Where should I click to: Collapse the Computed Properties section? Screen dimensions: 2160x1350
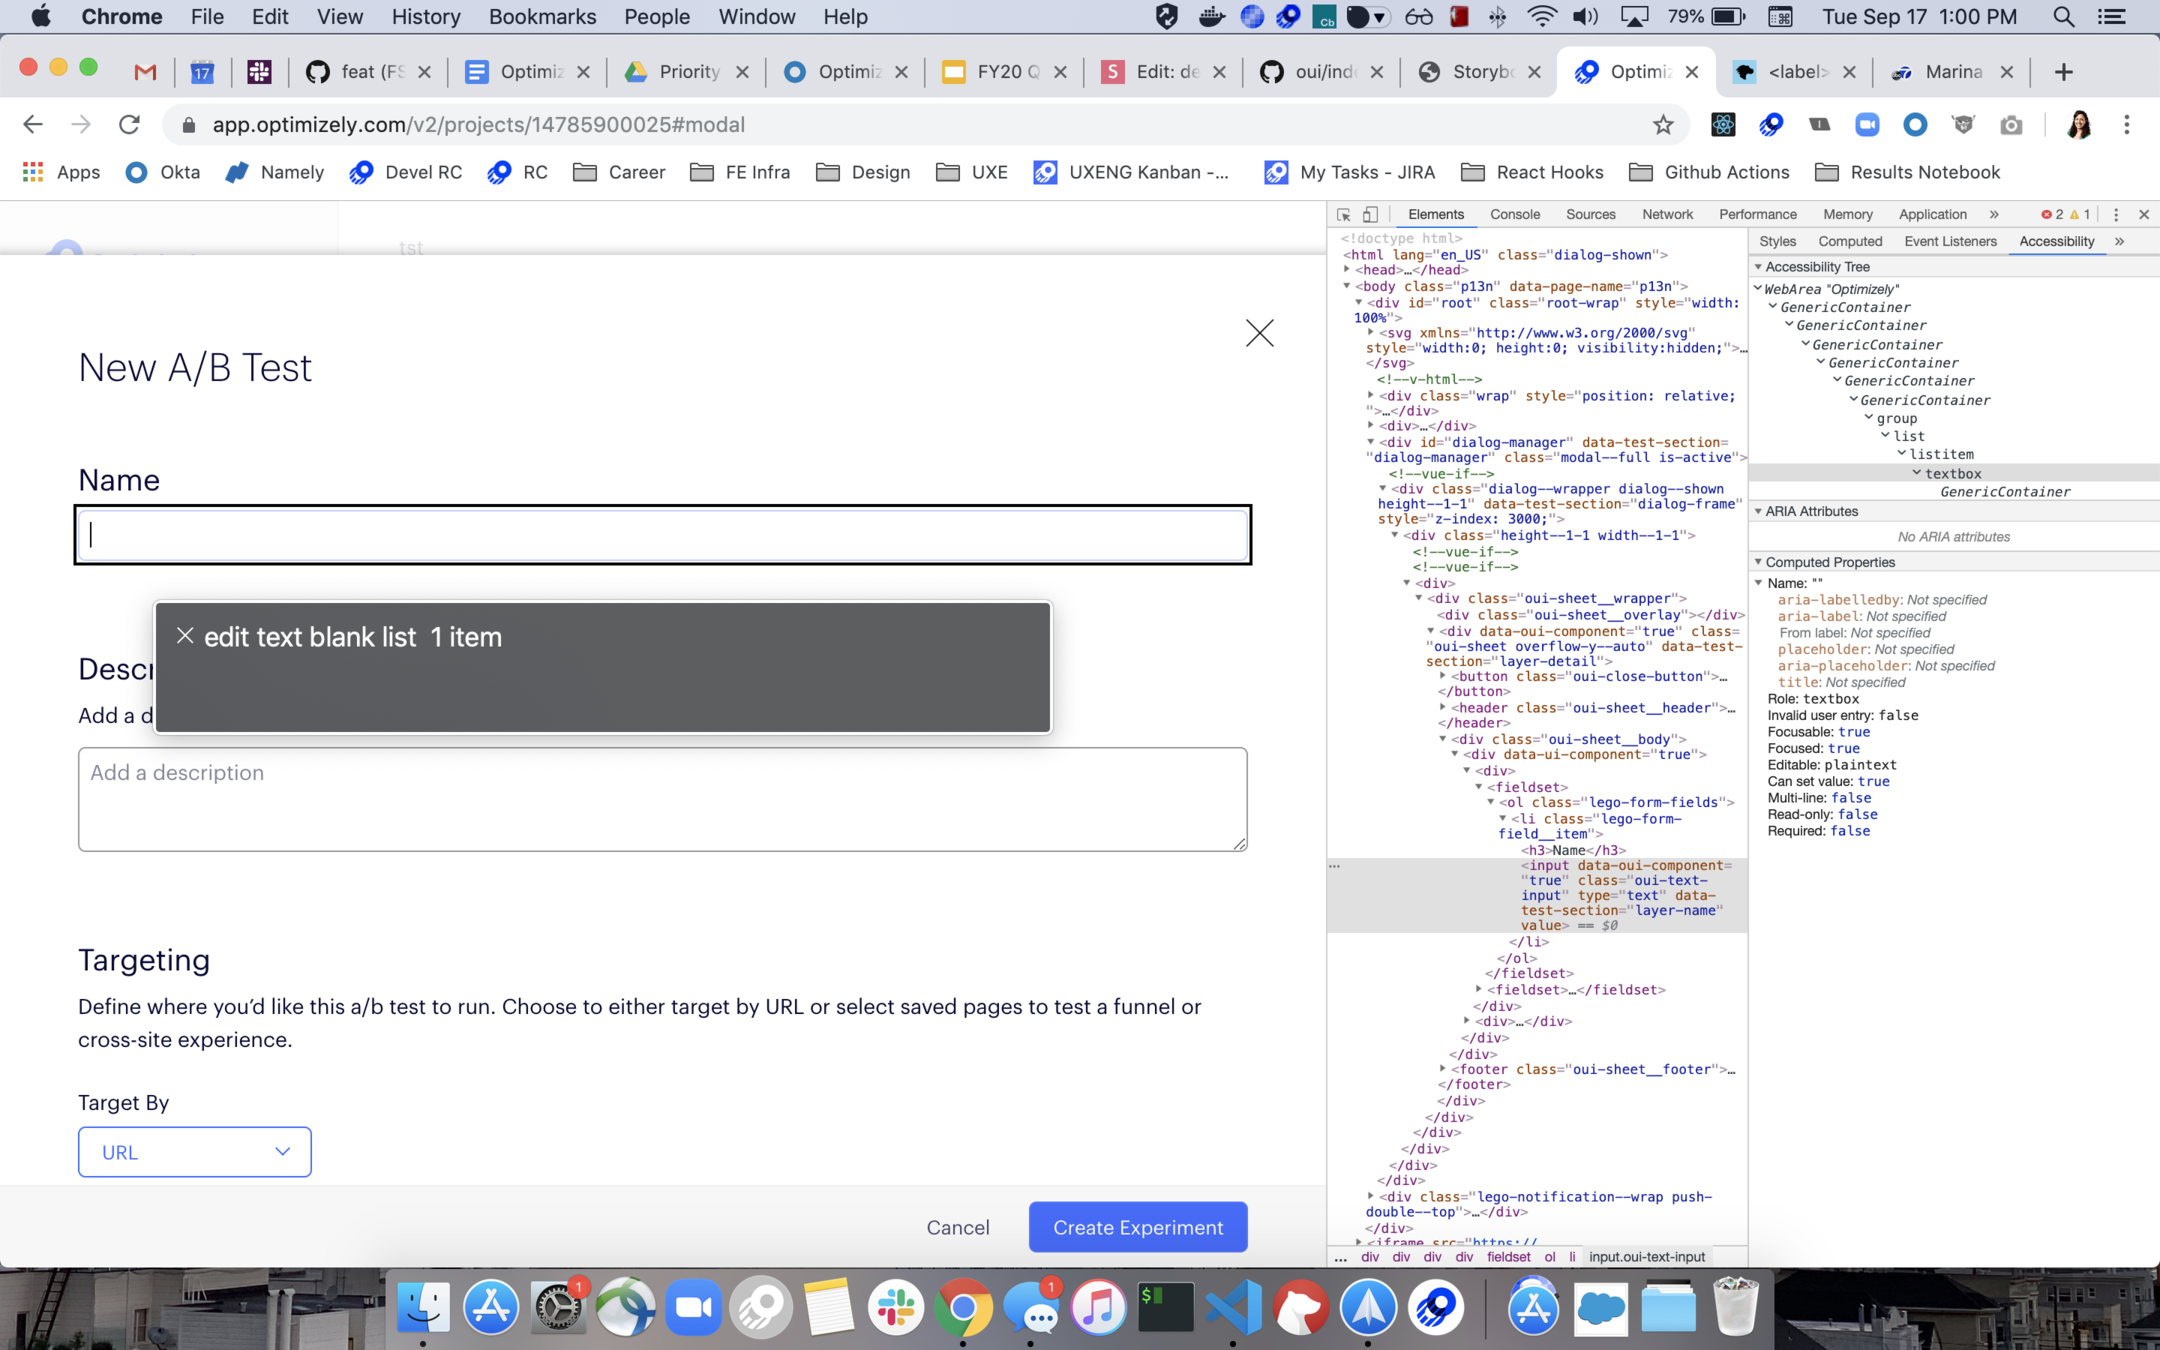[1758, 562]
